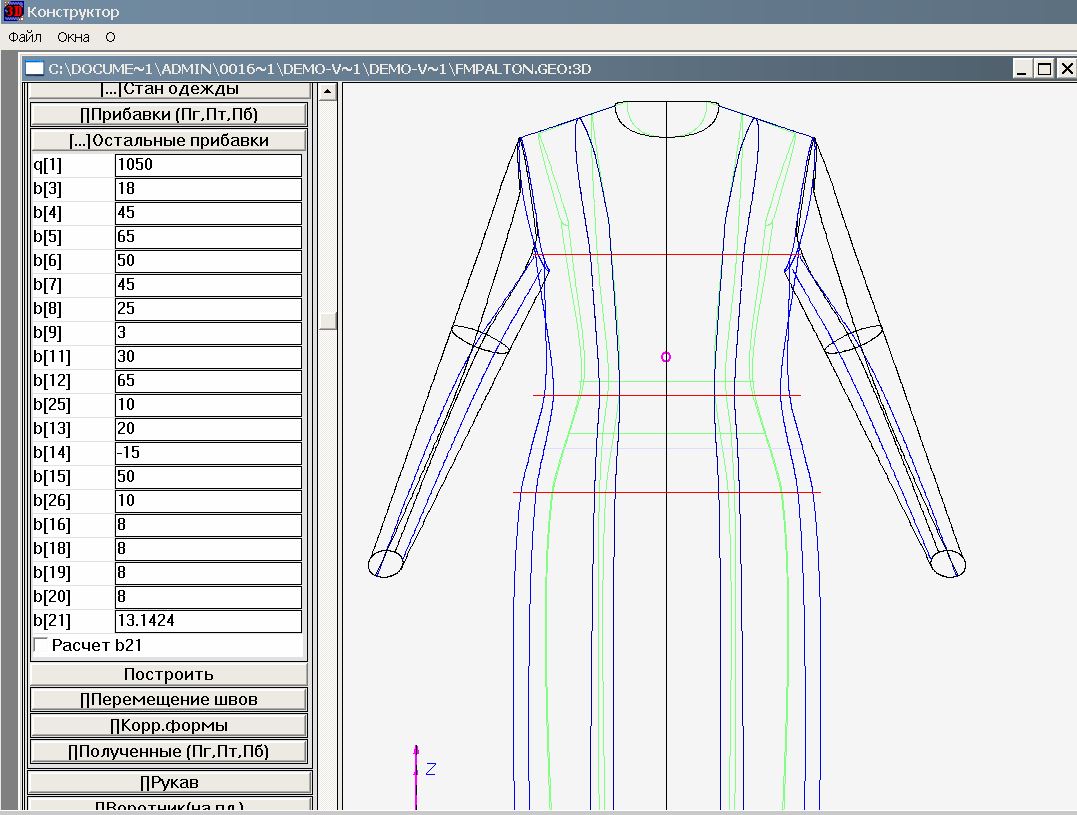Image resolution: width=1077 pixels, height=815 pixels.
Task: Select the b[21] field showing 13.1424
Action: click(x=208, y=621)
